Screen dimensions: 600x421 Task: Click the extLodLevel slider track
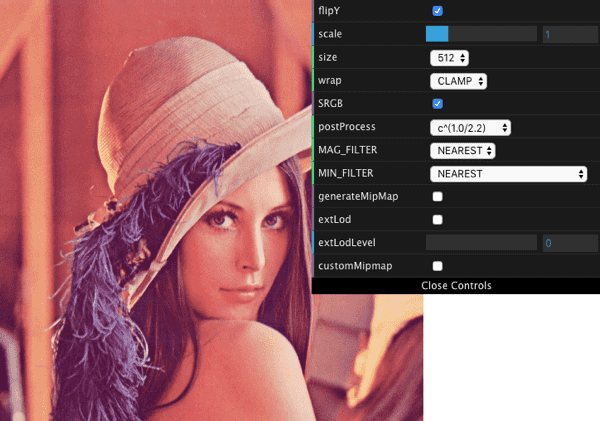[481, 243]
